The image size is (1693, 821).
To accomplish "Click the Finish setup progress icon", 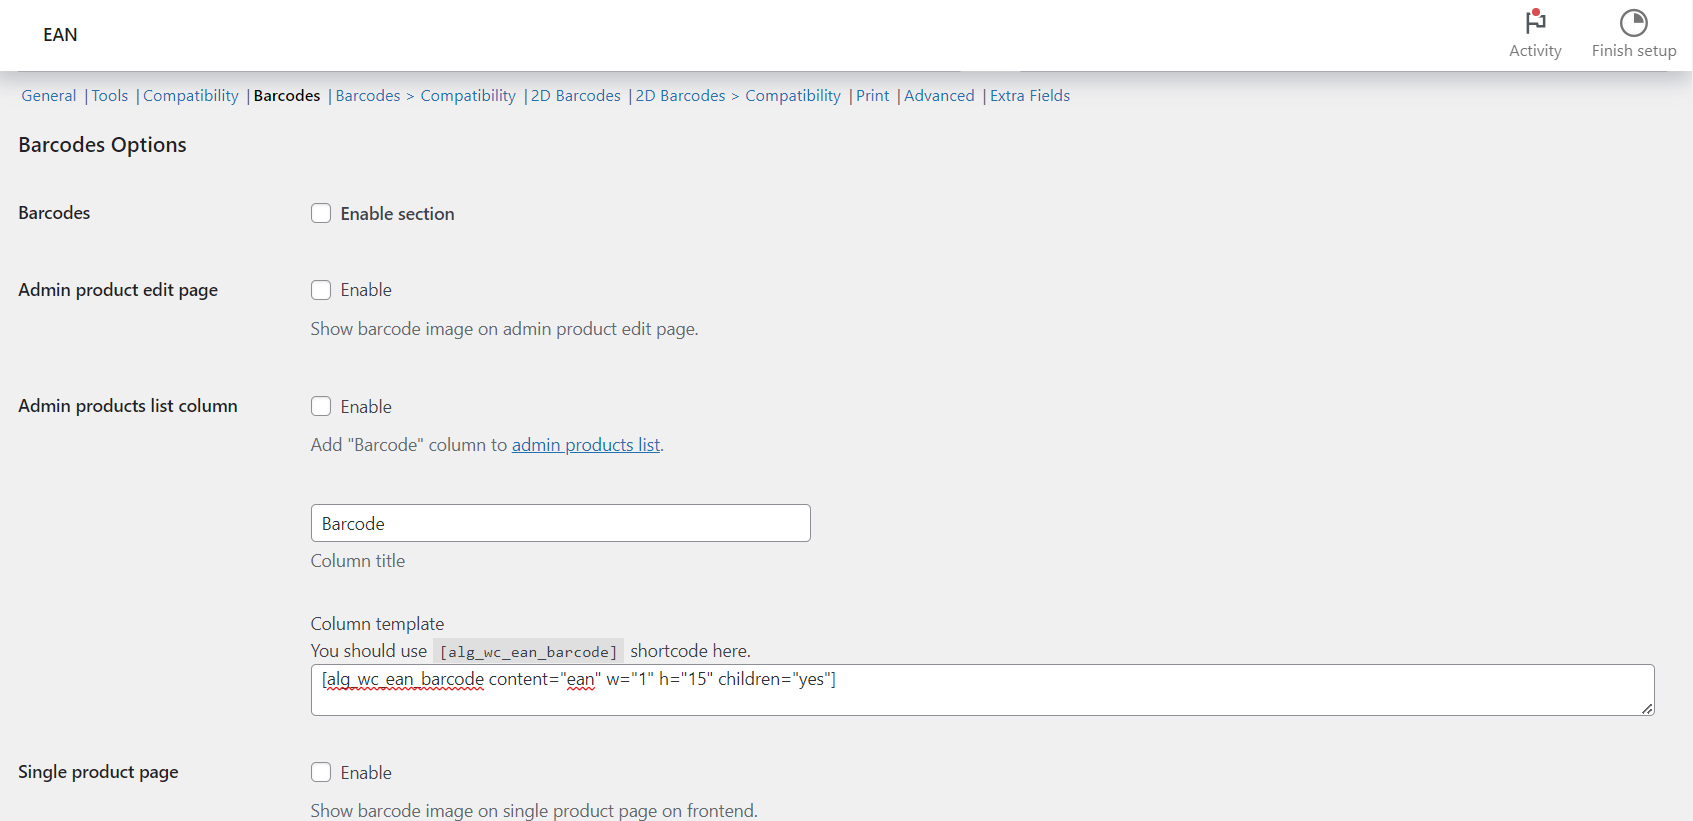I will pos(1633,23).
